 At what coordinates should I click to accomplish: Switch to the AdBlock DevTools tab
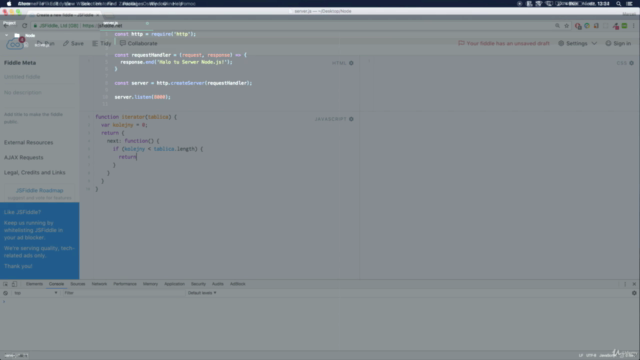point(238,284)
